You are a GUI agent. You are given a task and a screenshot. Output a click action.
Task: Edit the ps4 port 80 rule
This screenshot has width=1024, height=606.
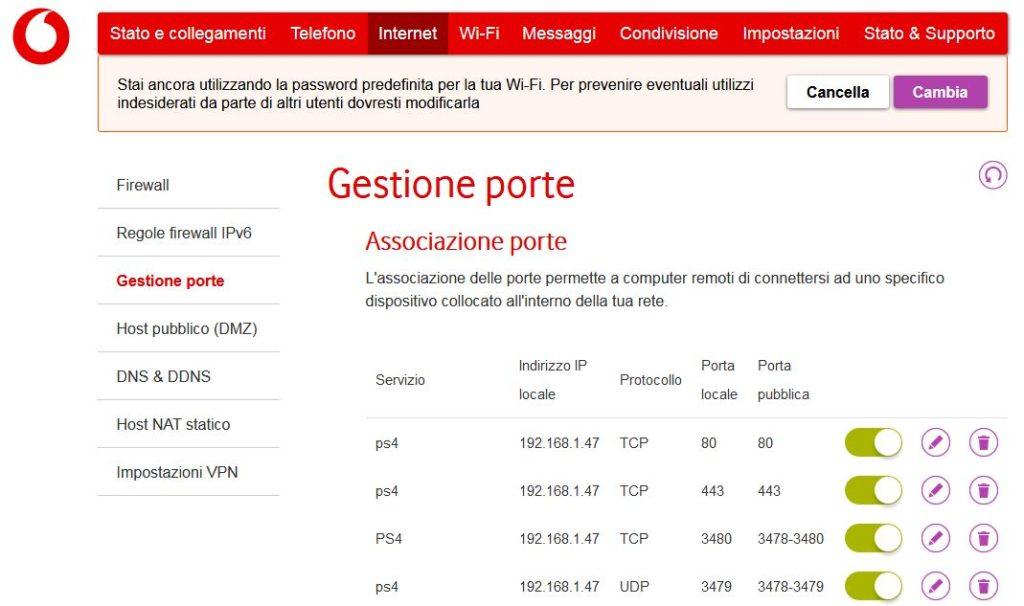point(936,442)
